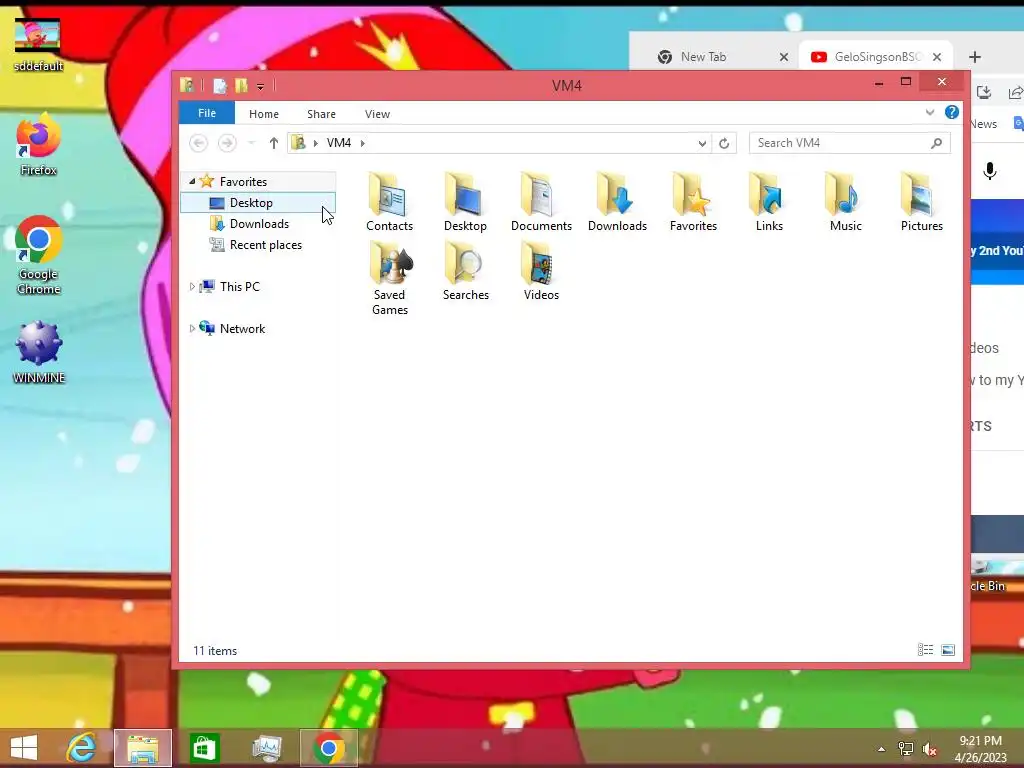Refresh the VM4 folder view

[x=724, y=143]
